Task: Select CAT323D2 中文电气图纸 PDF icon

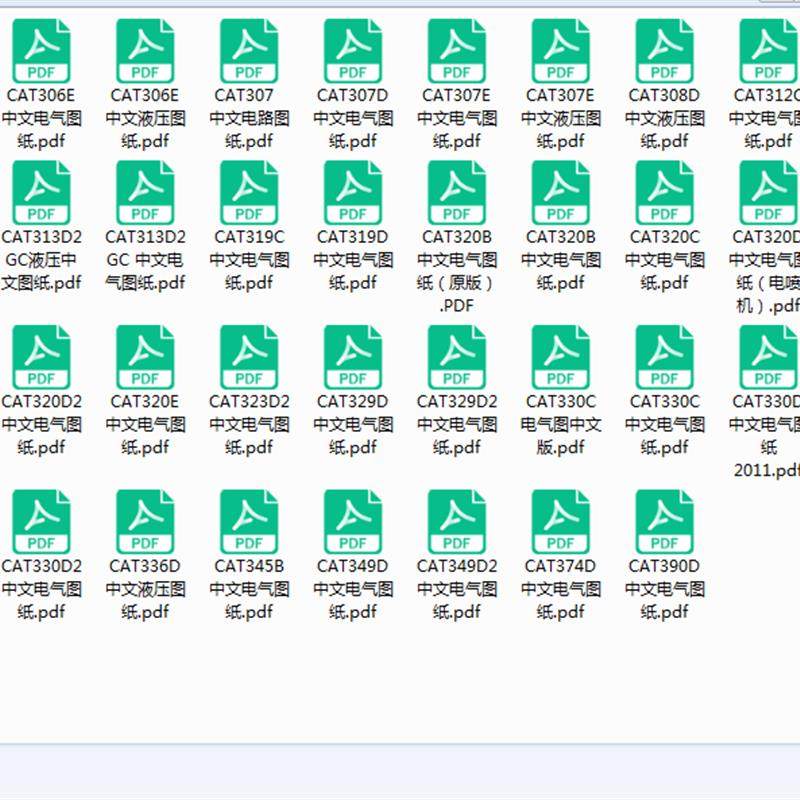Action: tap(249, 357)
